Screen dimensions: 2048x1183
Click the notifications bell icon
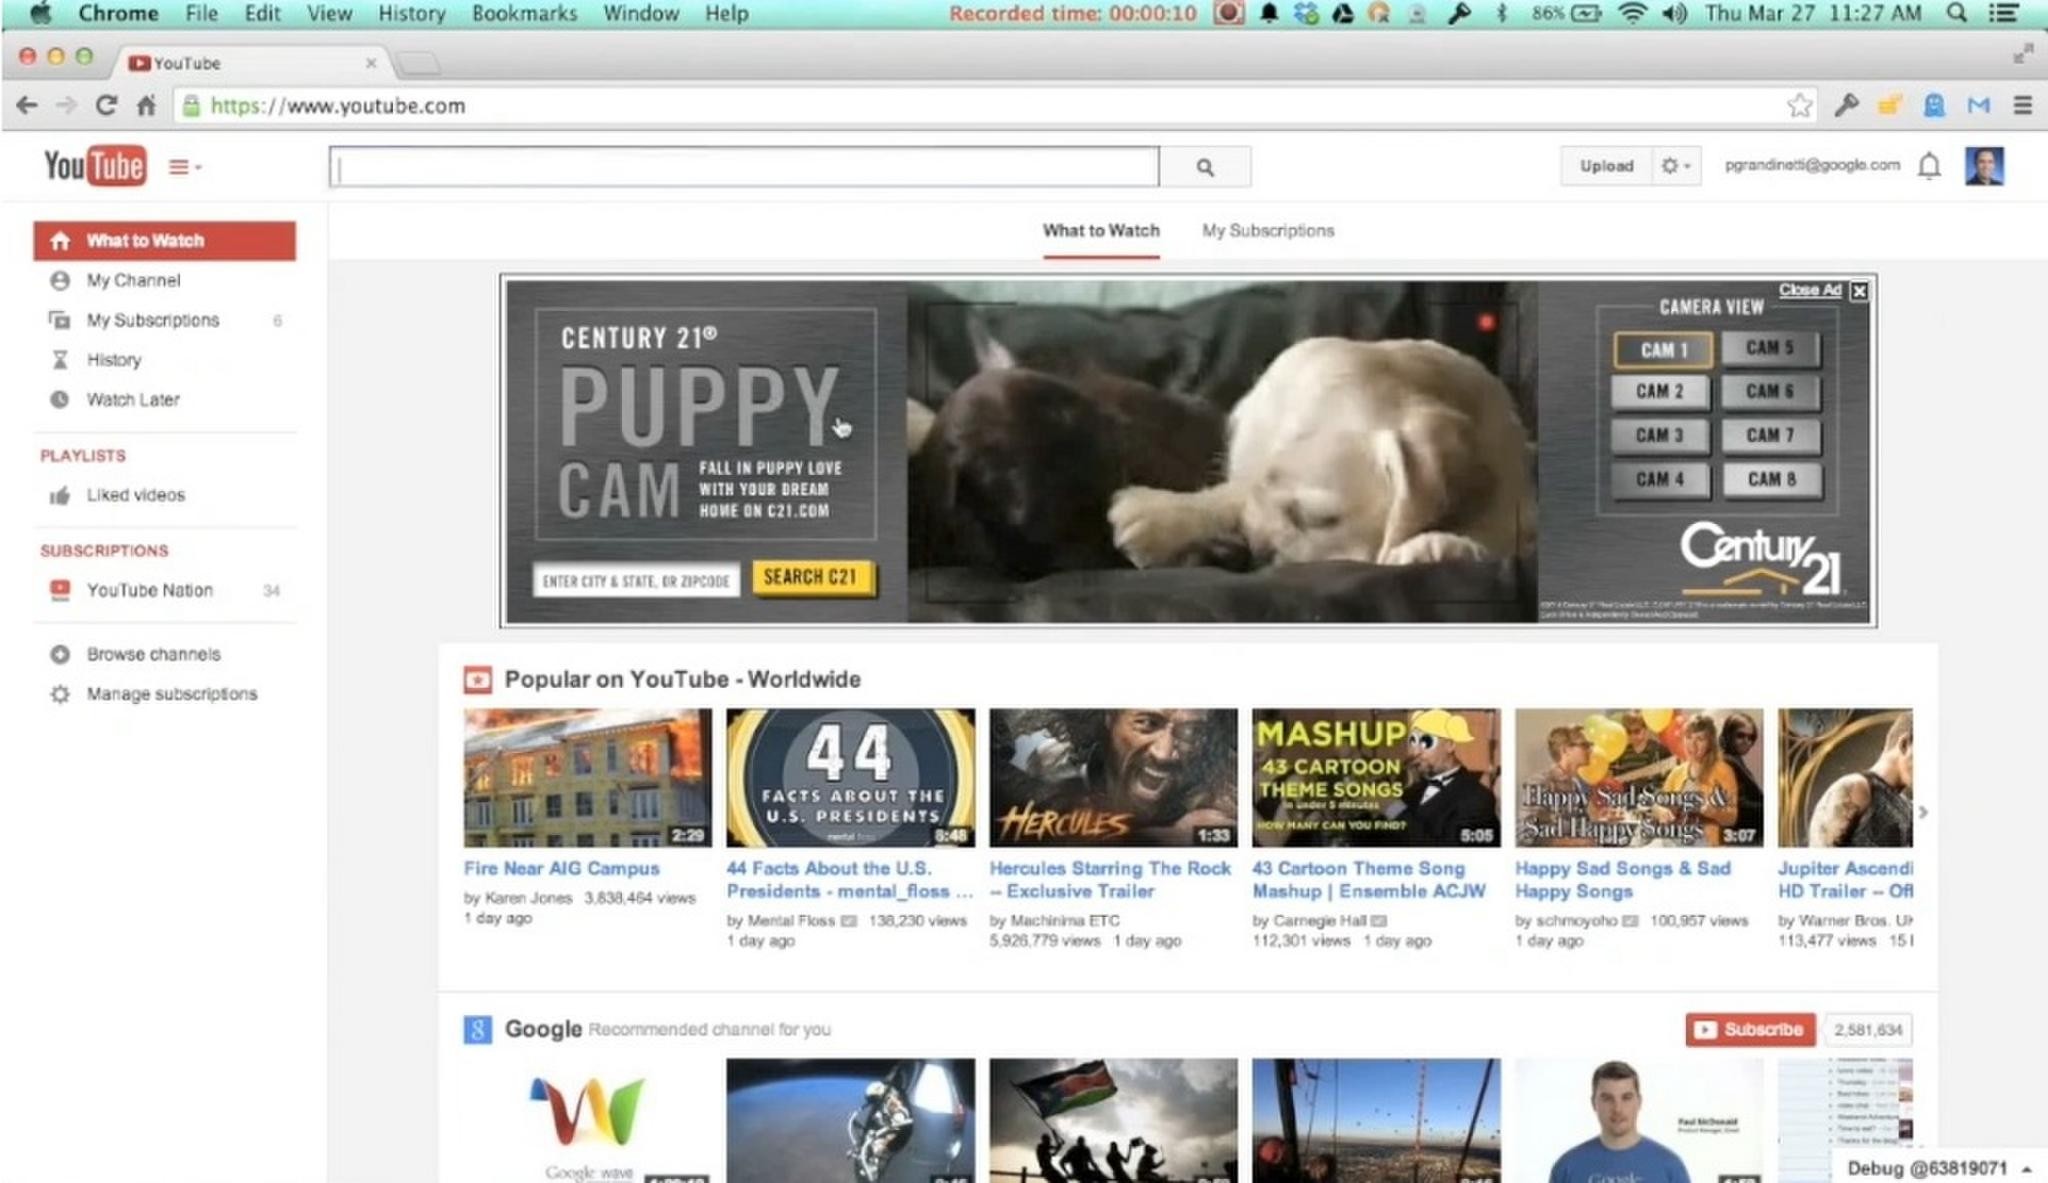(x=1929, y=166)
